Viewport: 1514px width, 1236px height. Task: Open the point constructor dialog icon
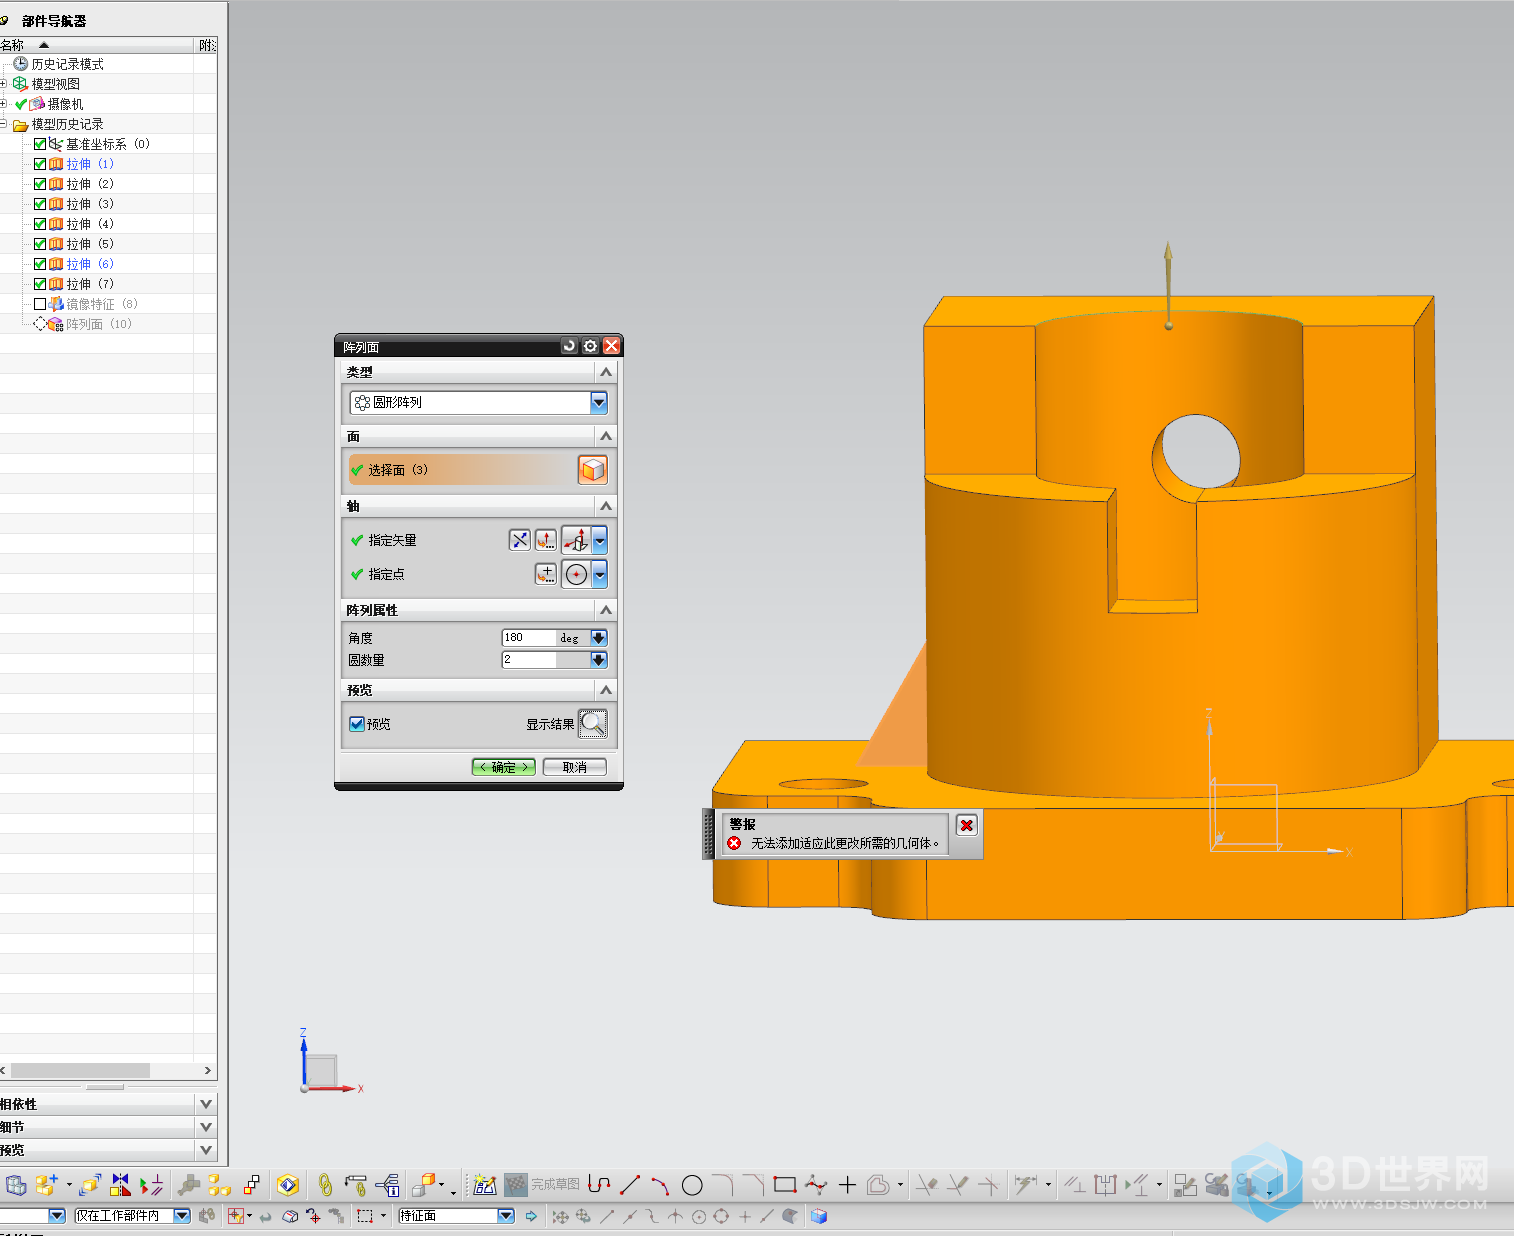point(545,574)
